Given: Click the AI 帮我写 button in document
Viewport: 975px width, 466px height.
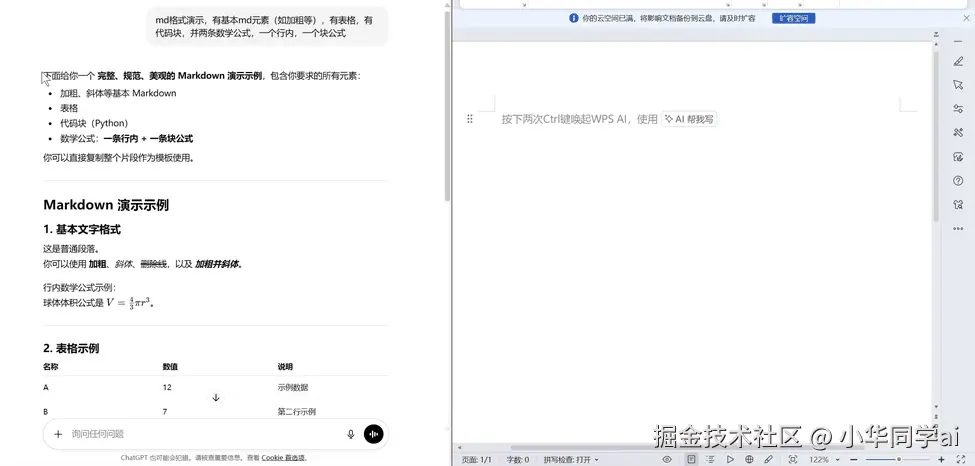Looking at the screenshot, I should [689, 119].
